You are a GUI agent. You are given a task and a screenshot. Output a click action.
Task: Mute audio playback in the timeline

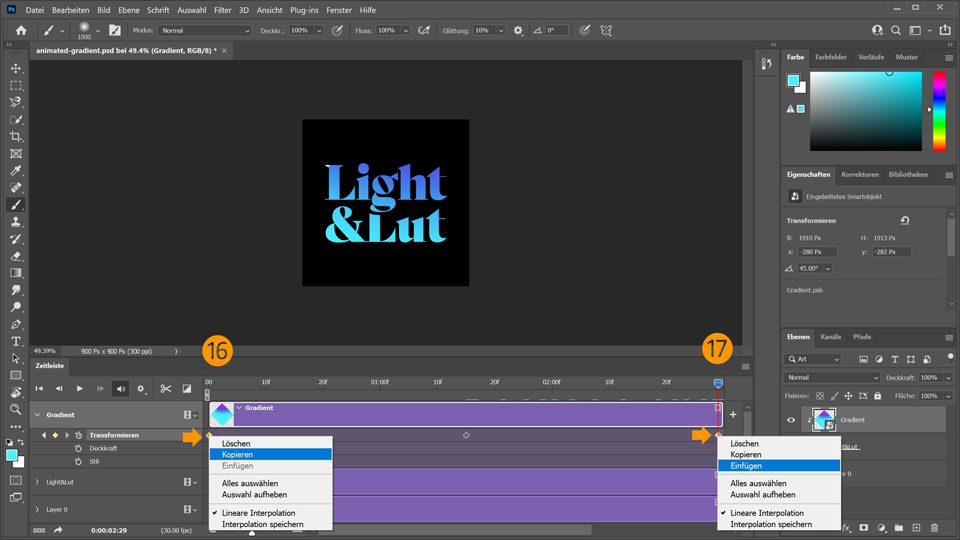120,388
